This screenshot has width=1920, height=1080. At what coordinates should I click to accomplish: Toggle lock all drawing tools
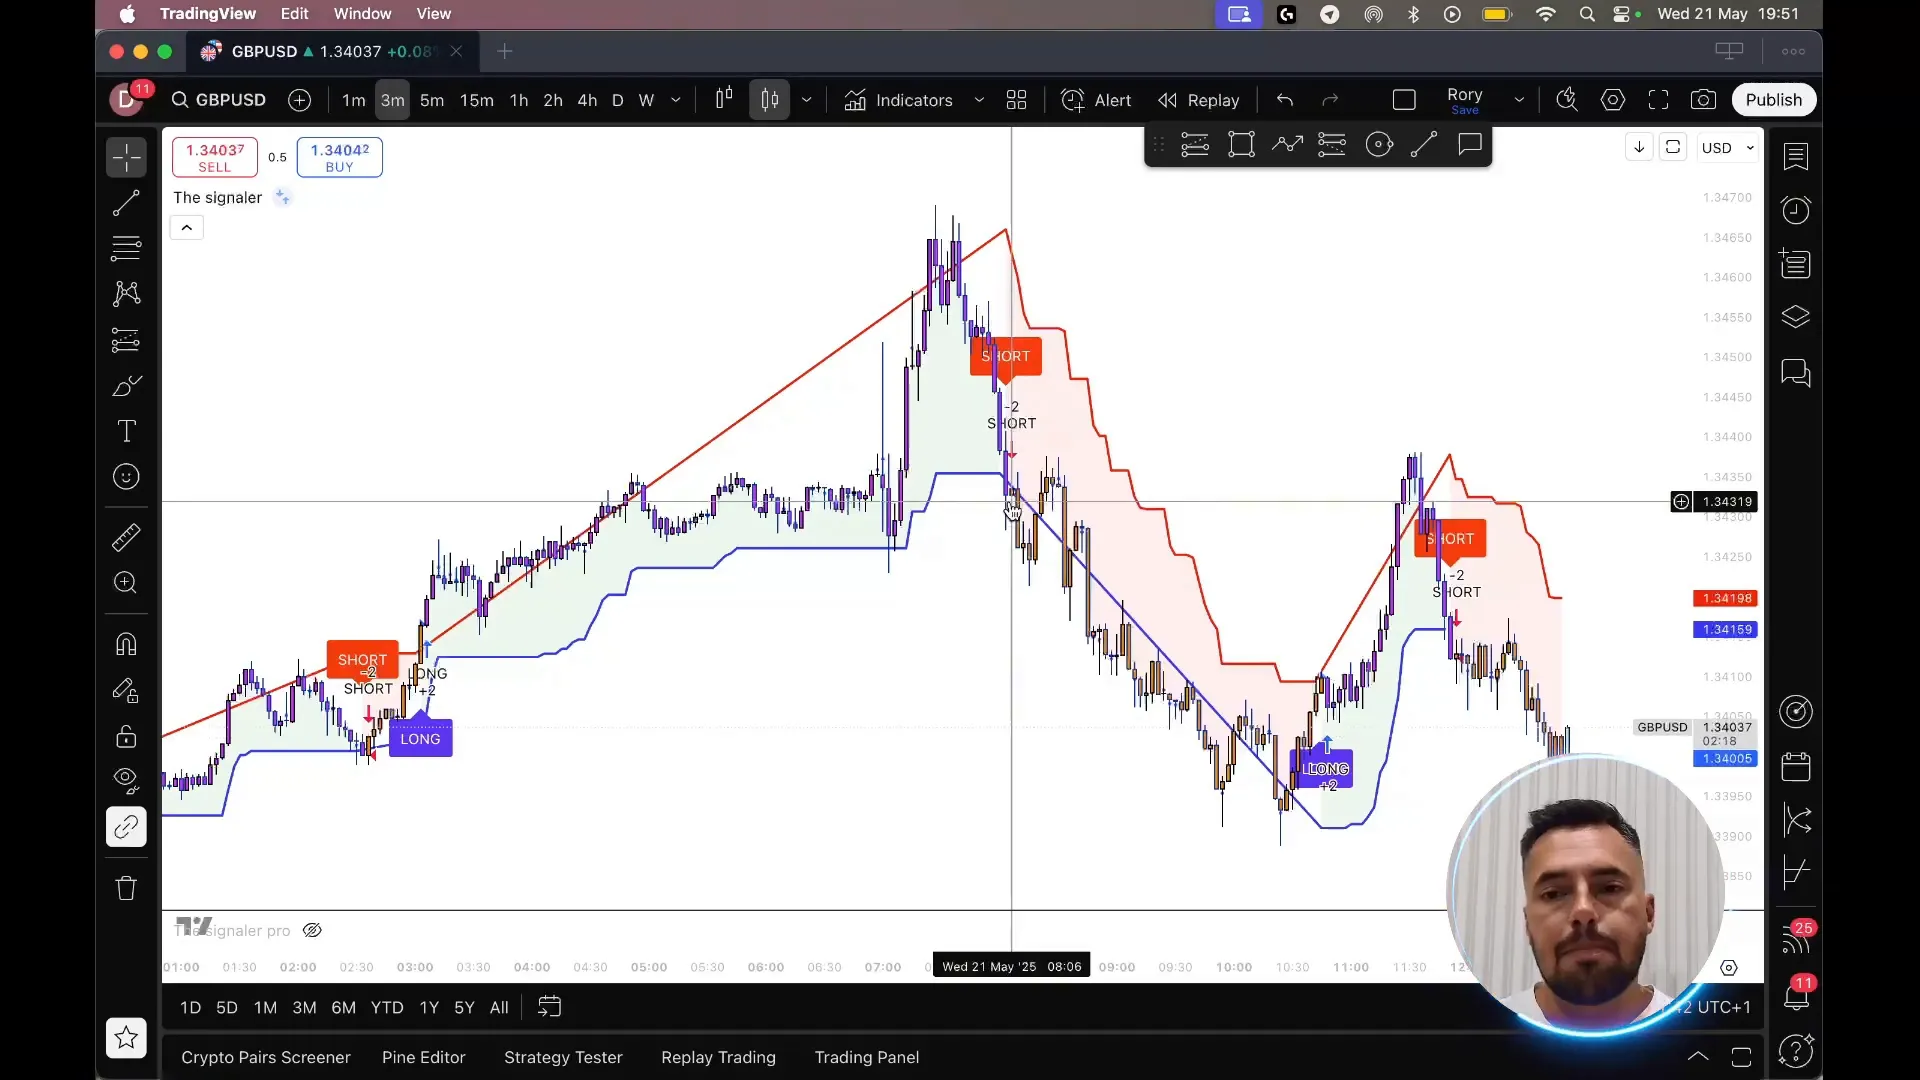[x=126, y=737]
